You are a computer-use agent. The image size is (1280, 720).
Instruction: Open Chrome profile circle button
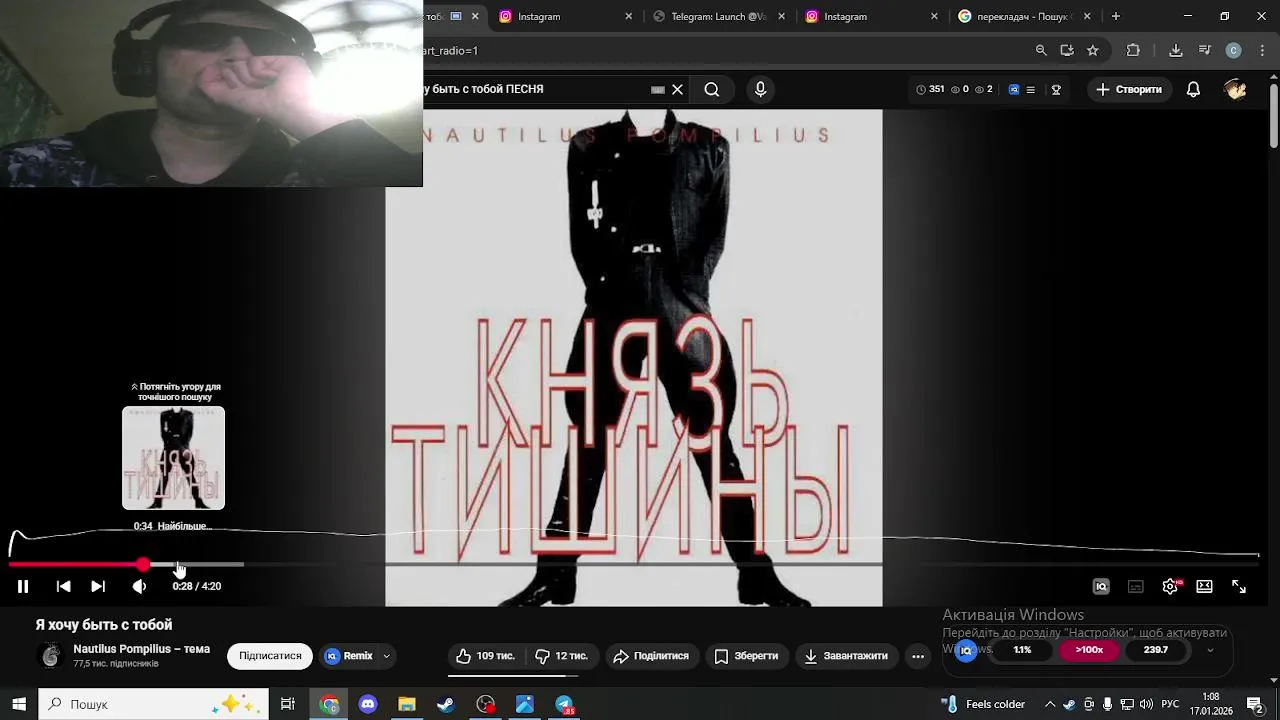pyautogui.click(x=1233, y=50)
